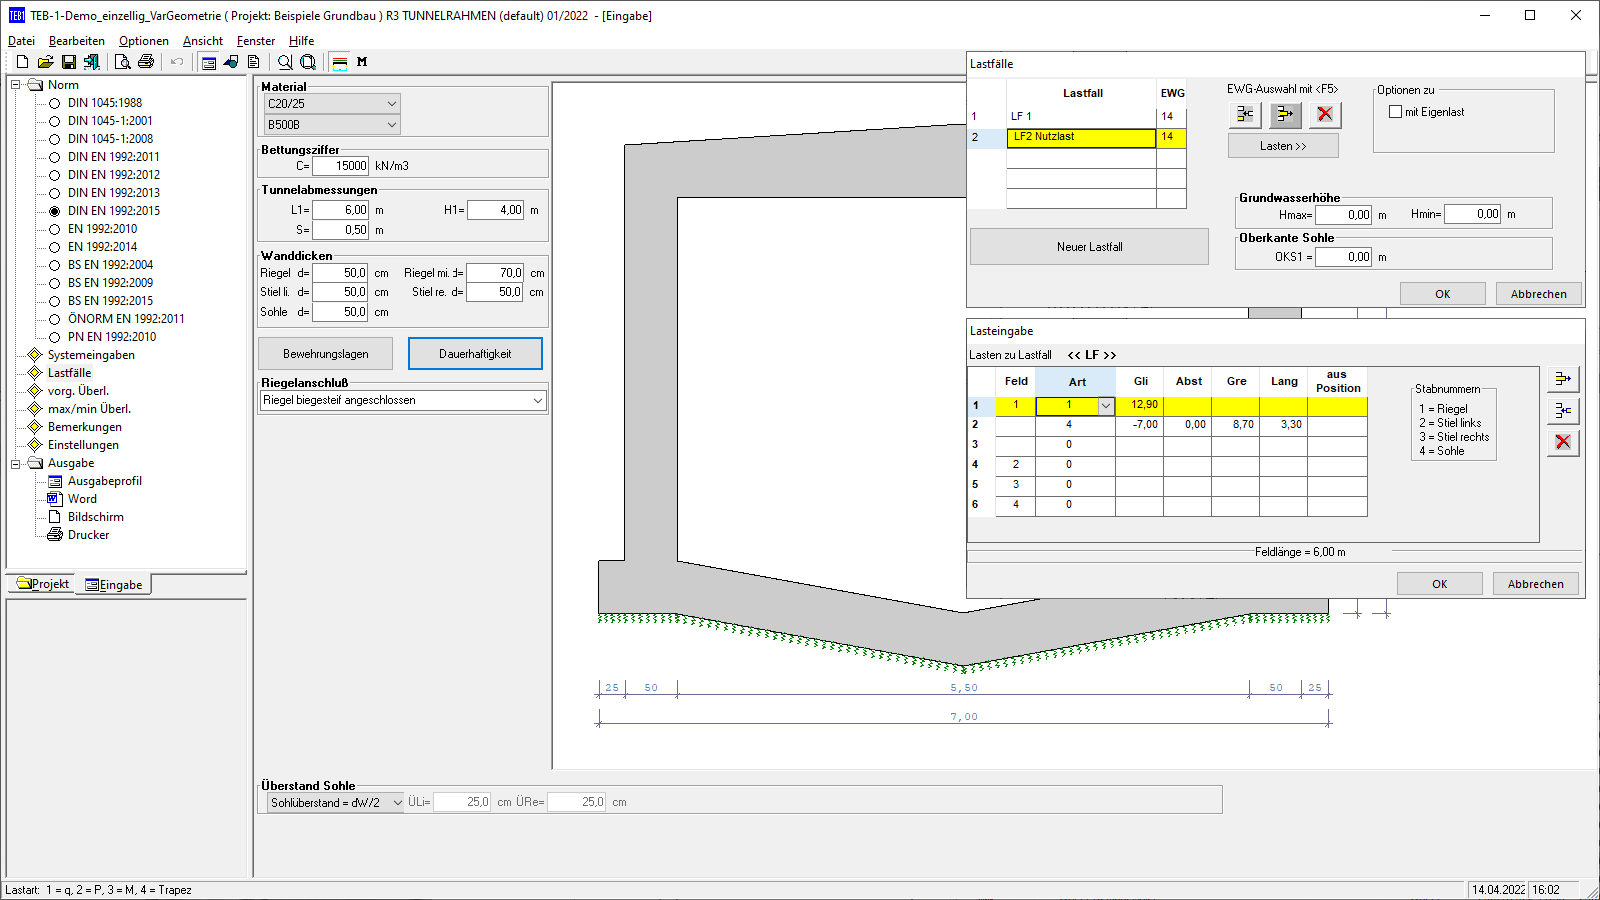Viewport: 1600px width, 900px height.
Task: Click the exit door toolbar icon
Action: [92, 62]
